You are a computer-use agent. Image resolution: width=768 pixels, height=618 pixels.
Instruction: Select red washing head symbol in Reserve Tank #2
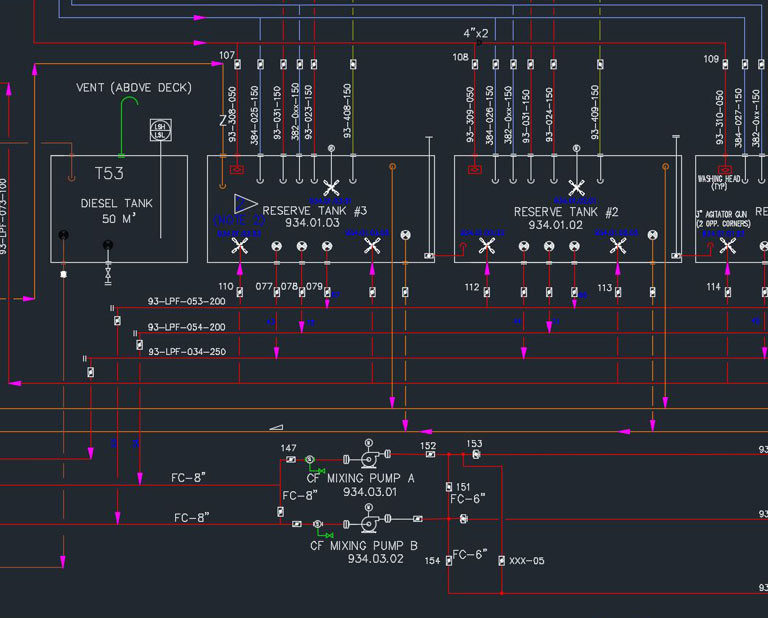tap(475, 169)
